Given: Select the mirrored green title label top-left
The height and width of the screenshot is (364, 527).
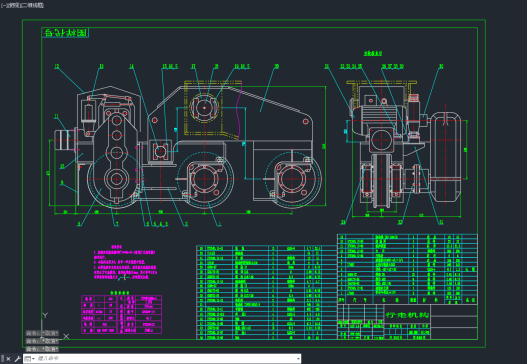Looking at the screenshot, I should pyautogui.click(x=66, y=33).
